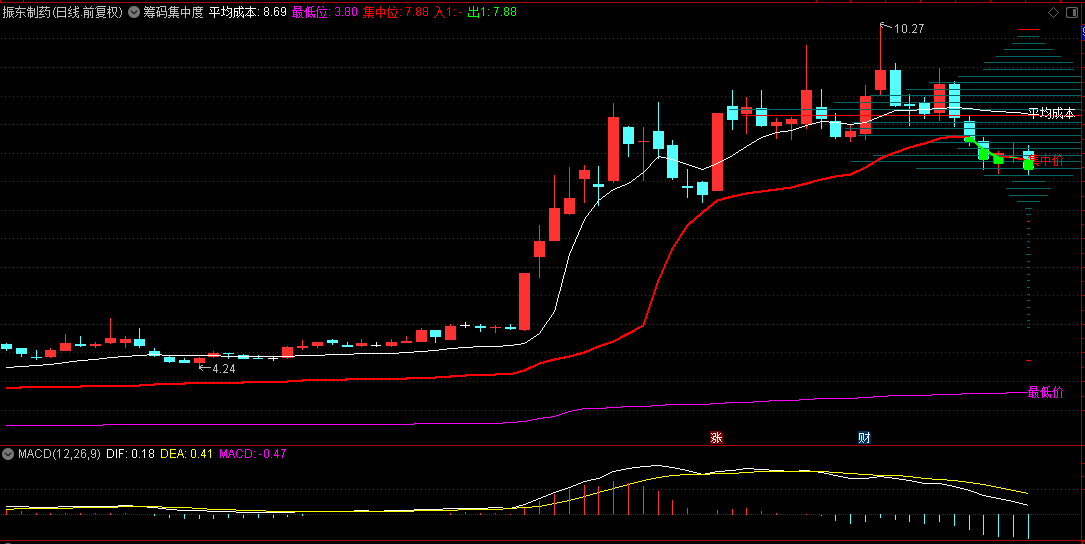Click the 筹码集中度 indicator name
This screenshot has width=1085, height=544.
pyautogui.click(x=173, y=12)
